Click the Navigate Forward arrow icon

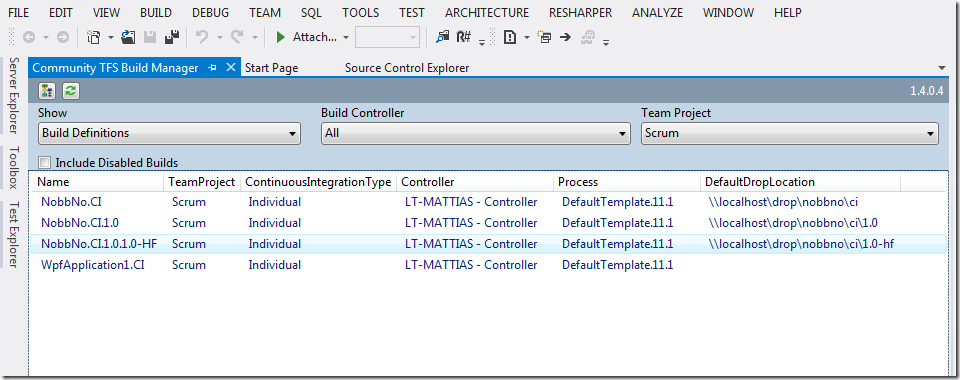tap(62, 37)
